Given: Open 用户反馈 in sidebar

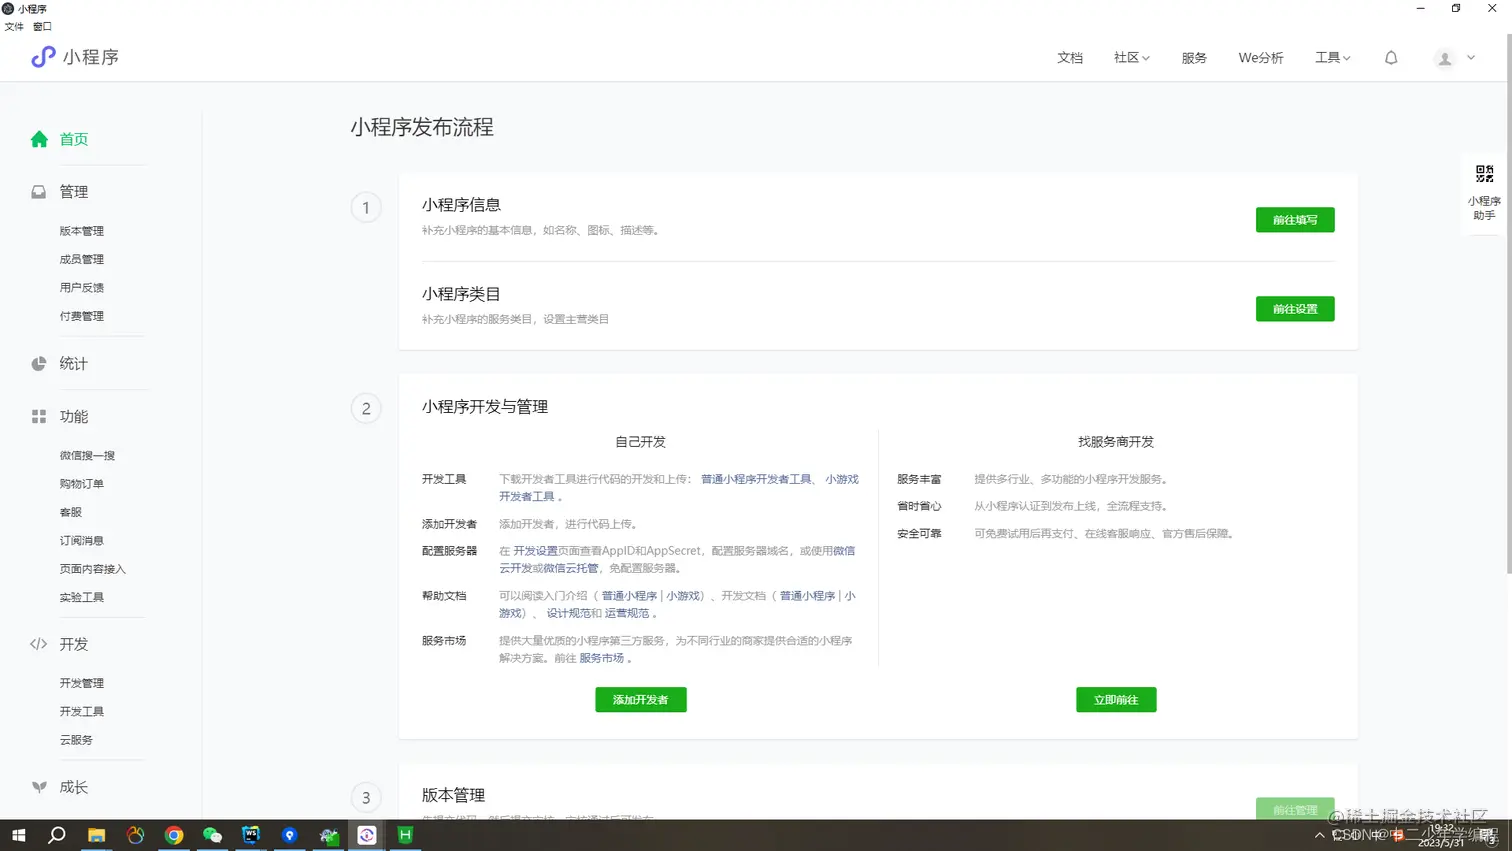Looking at the screenshot, I should click(x=81, y=288).
